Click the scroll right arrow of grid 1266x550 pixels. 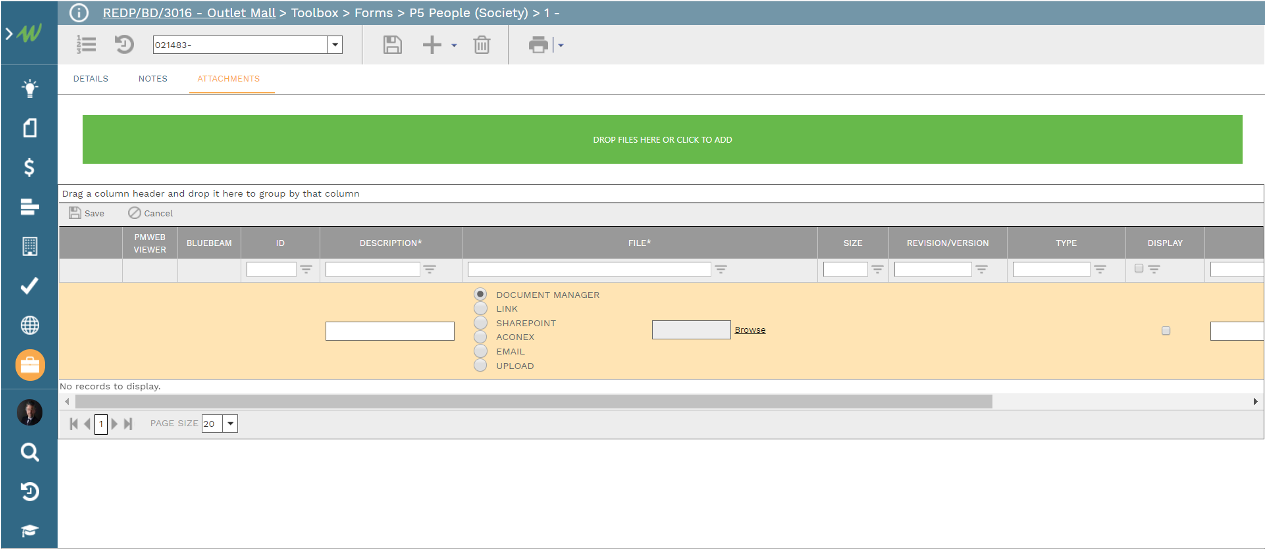pos(1256,401)
